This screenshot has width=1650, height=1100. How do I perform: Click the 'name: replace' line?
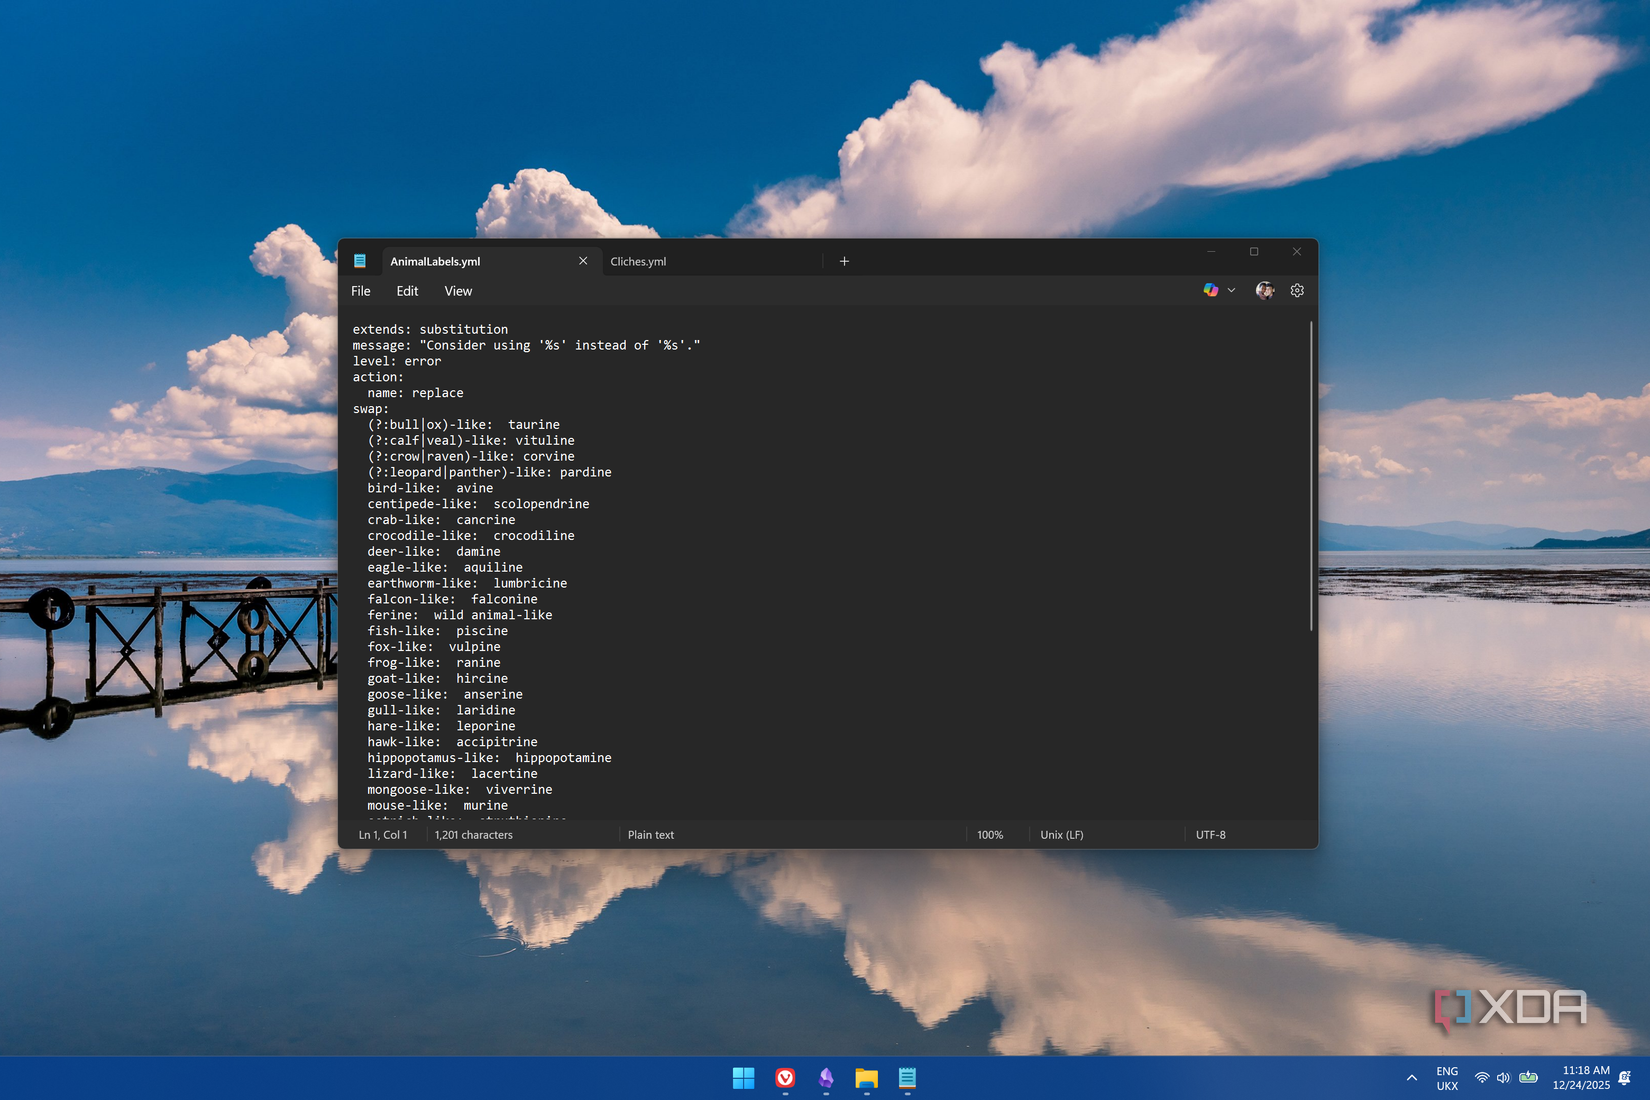click(415, 393)
